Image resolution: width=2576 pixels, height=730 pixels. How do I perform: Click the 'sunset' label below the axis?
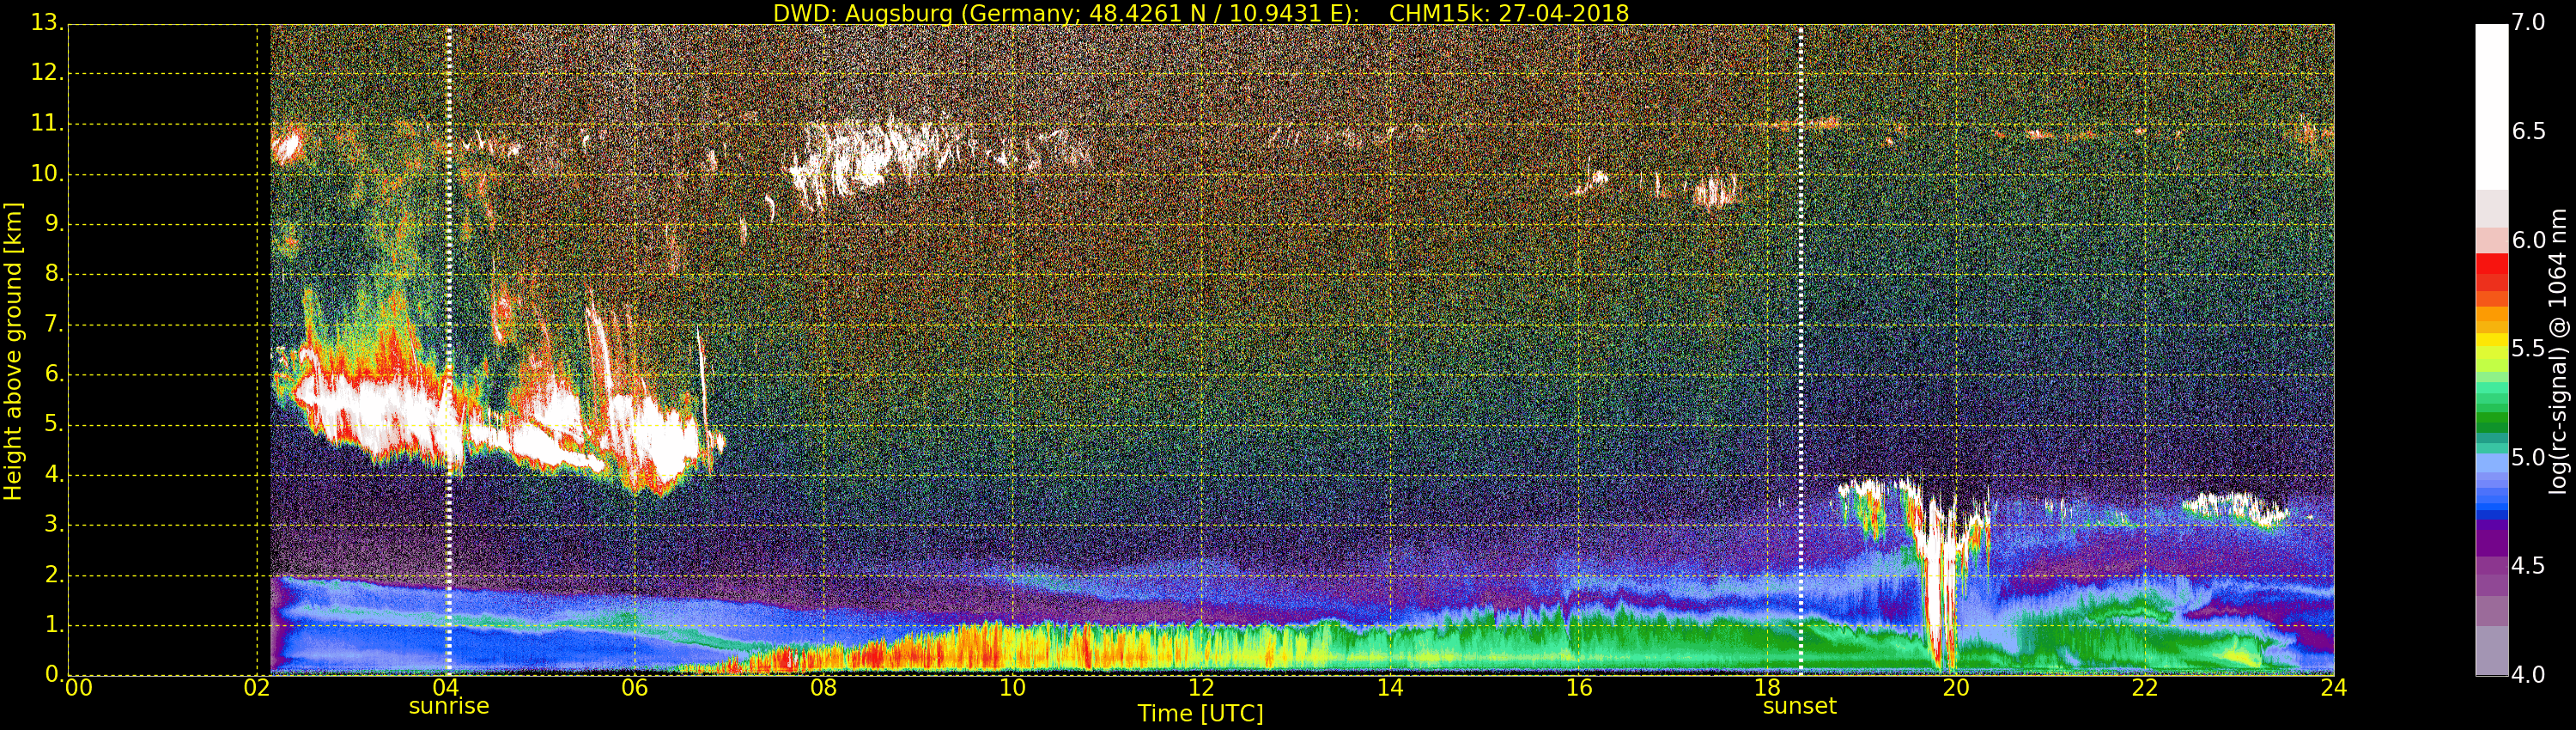tap(1800, 706)
